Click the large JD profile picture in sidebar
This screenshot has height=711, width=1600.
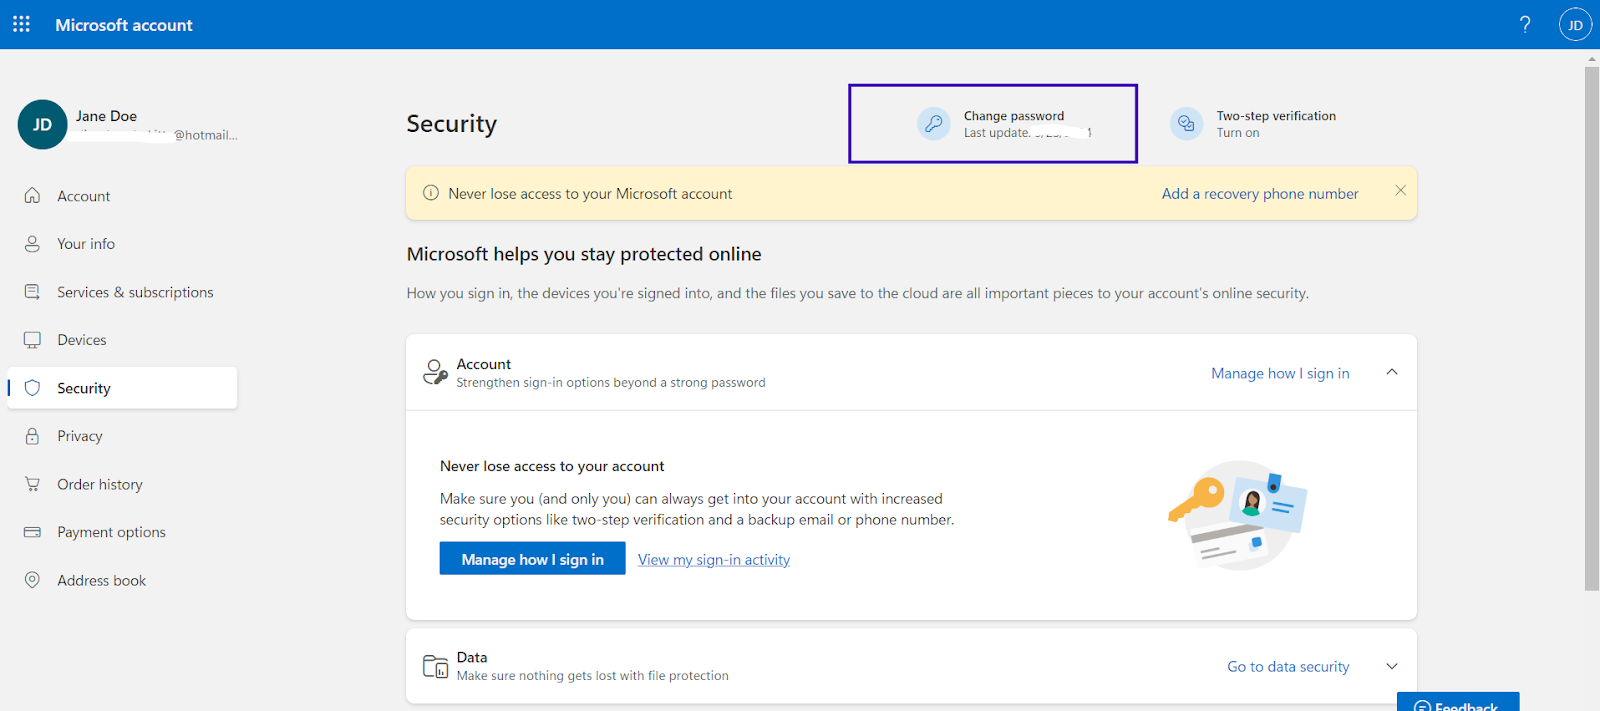click(x=42, y=124)
